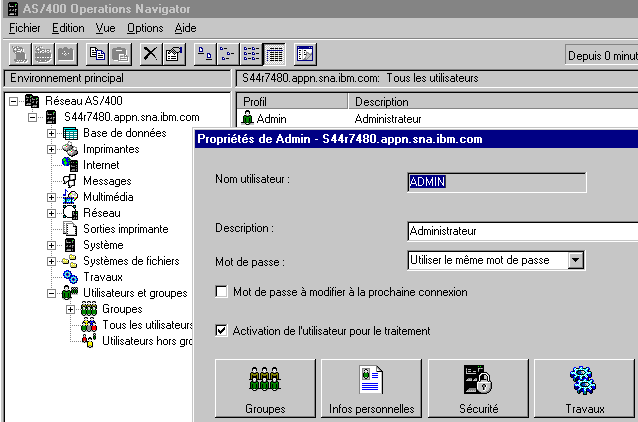Image resolution: width=638 pixels, height=422 pixels.
Task: Click the Internet globe icon
Action: tap(70, 165)
